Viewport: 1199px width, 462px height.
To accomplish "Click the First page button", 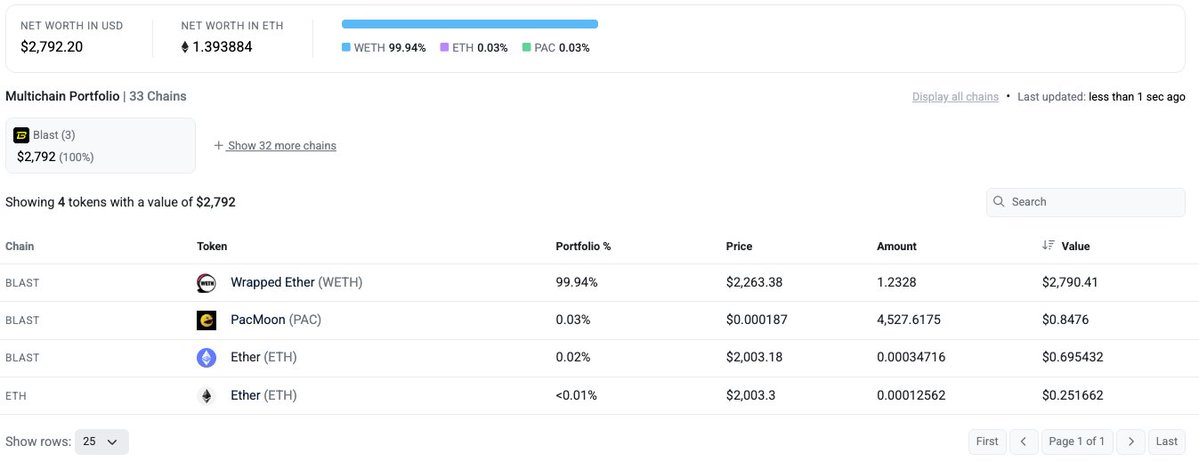I will (987, 441).
